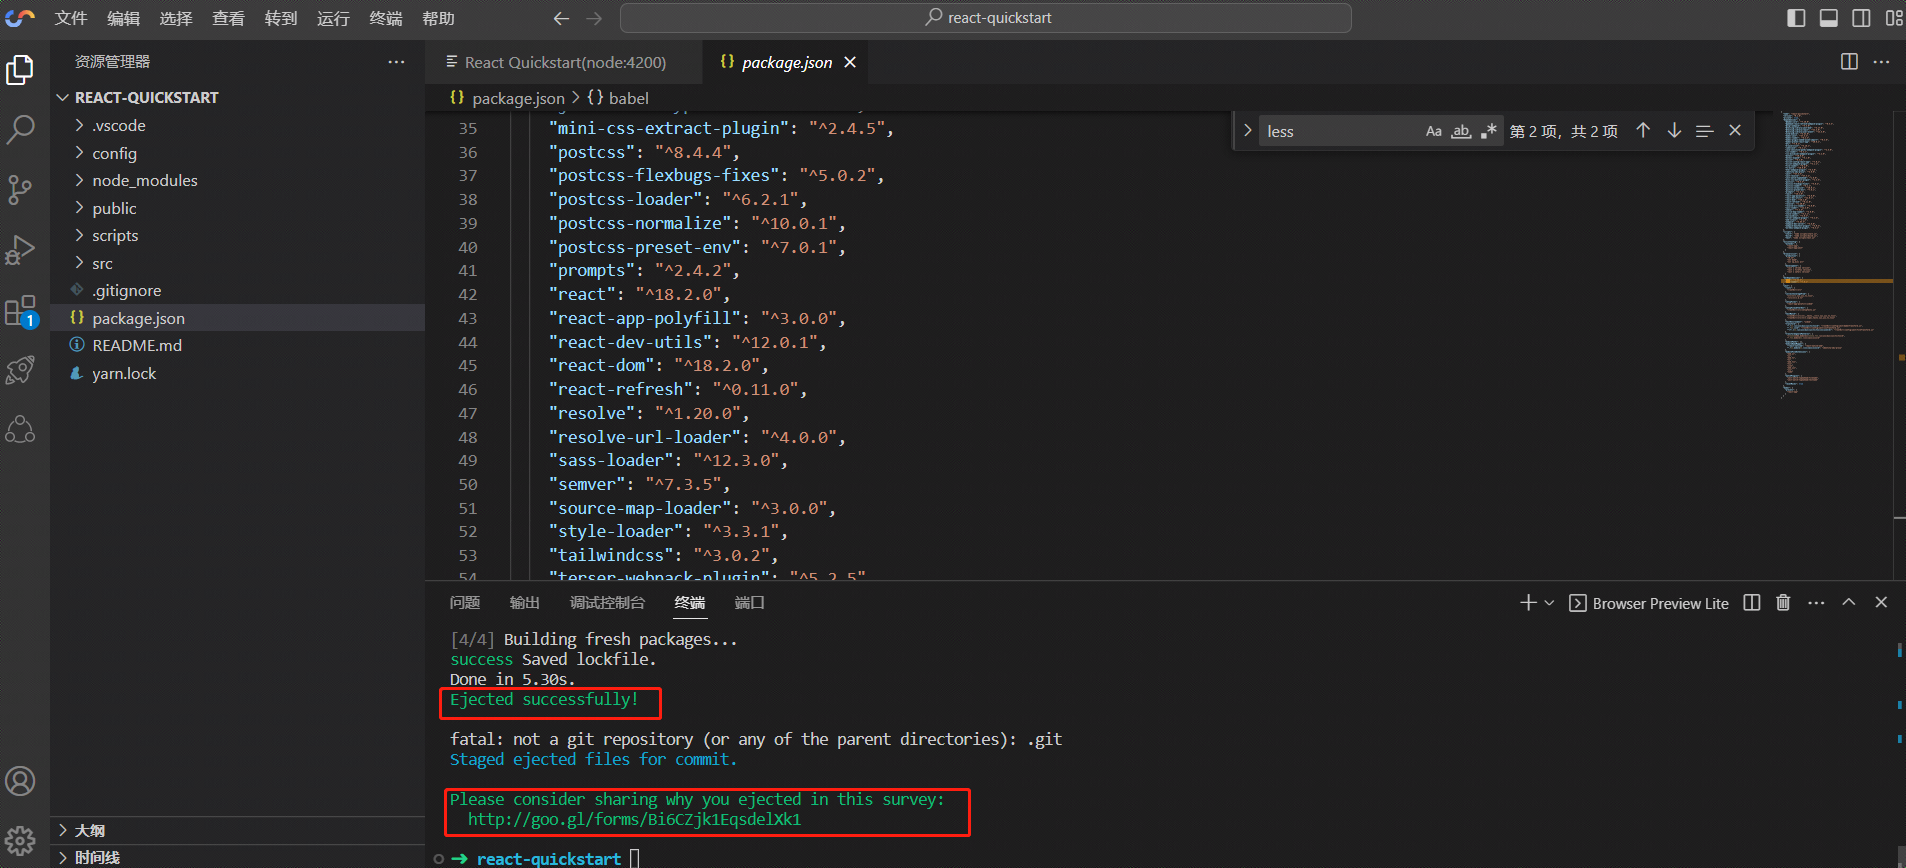The width and height of the screenshot is (1906, 868).
Task: Expand the replace toggle in find widget
Action: click(x=1247, y=131)
